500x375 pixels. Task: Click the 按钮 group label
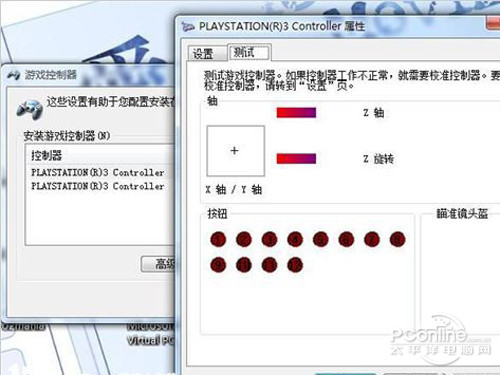point(217,213)
